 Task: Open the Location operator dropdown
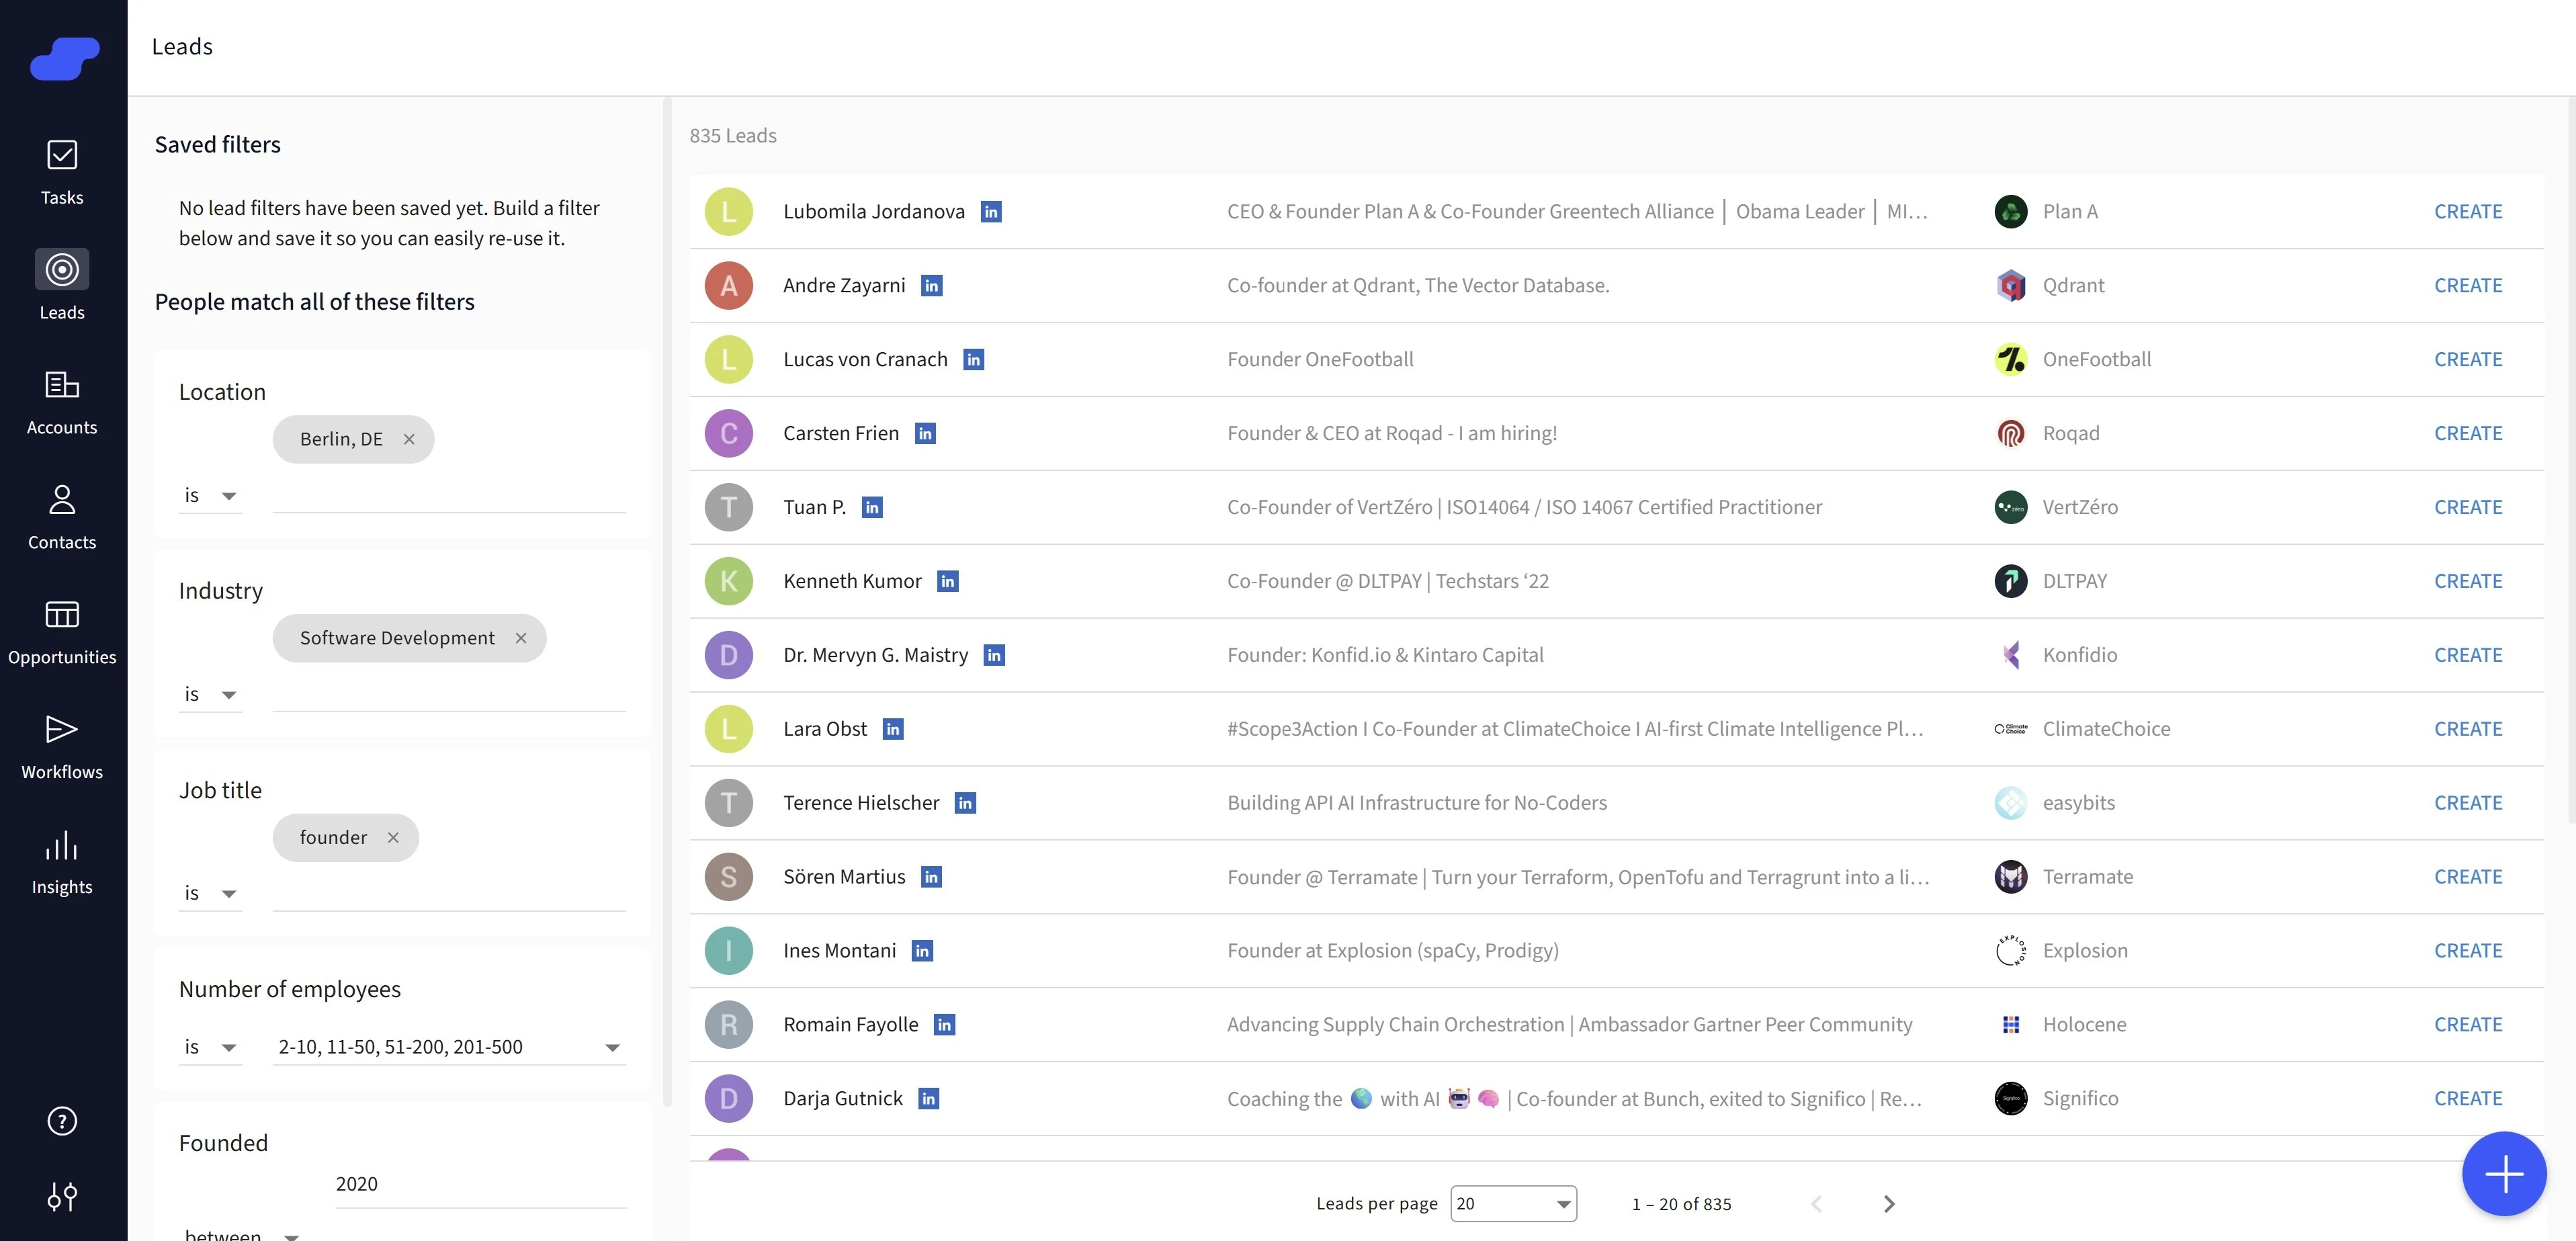point(211,496)
